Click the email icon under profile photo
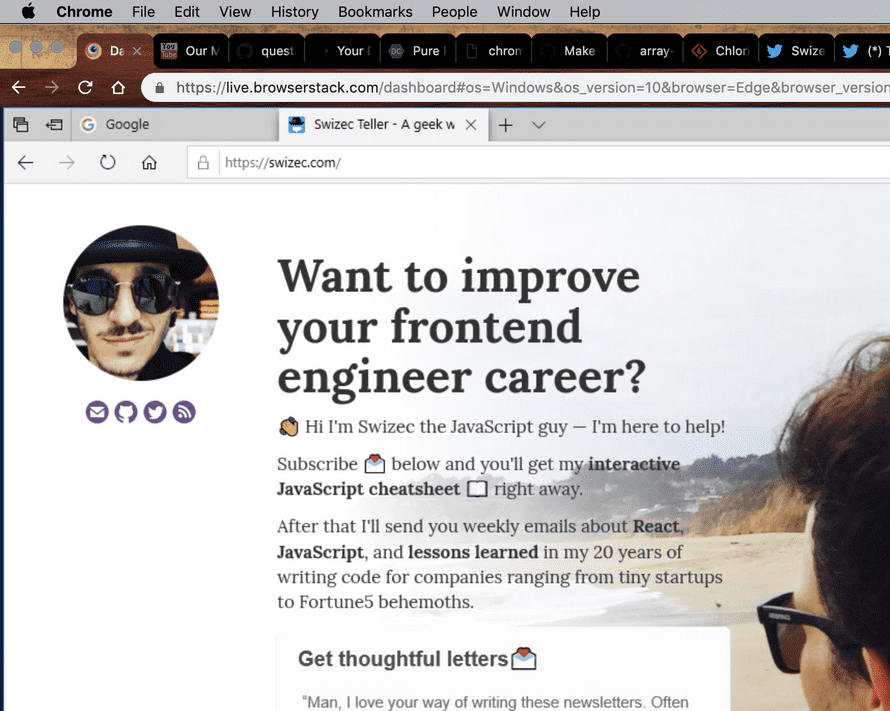This screenshot has width=890, height=711. tap(97, 412)
